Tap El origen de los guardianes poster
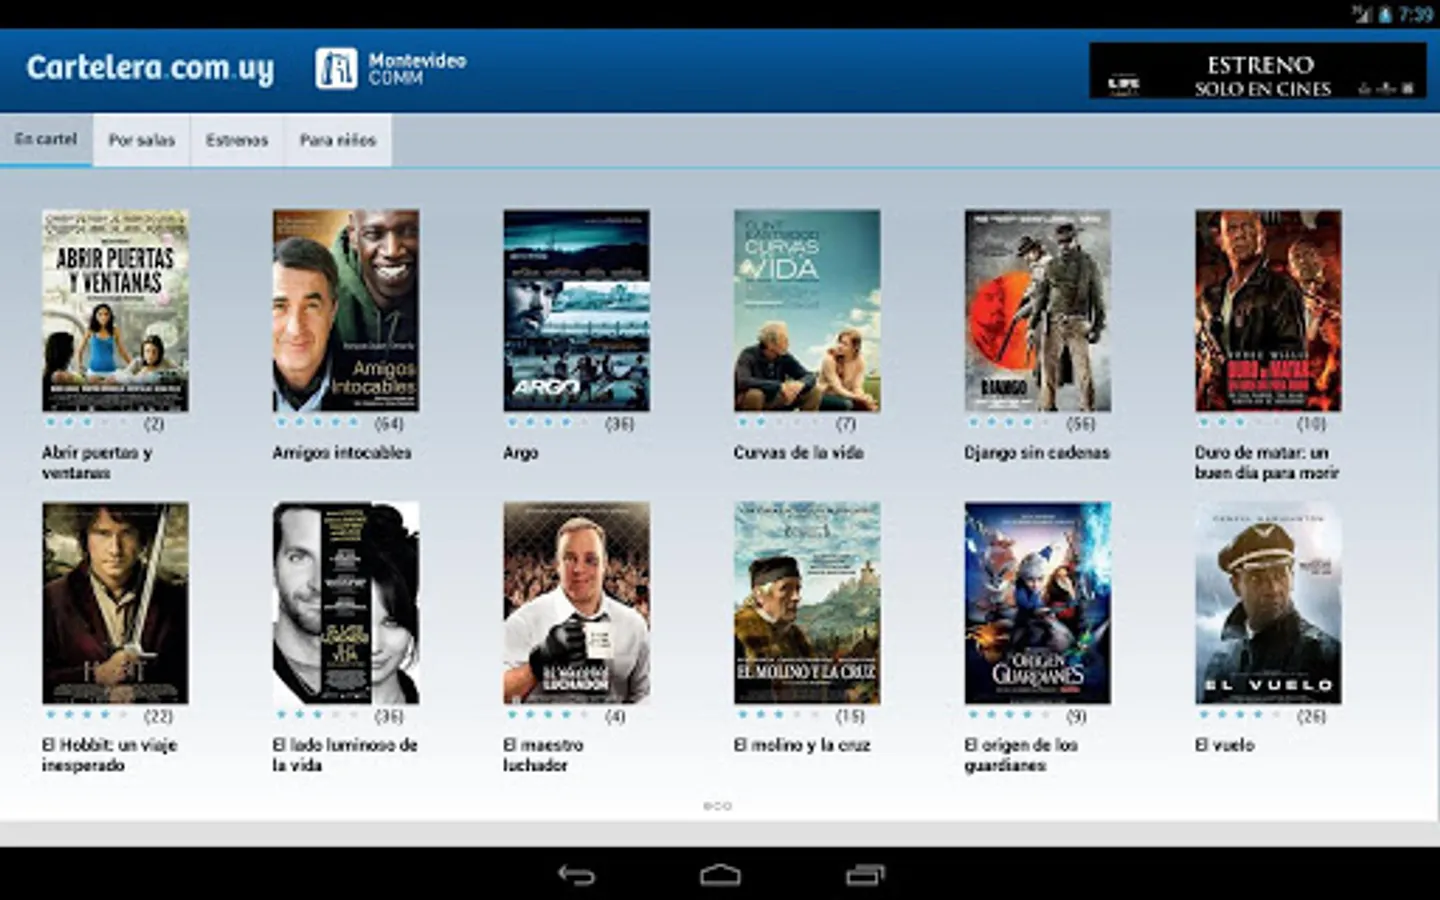This screenshot has height=900, width=1440. click(x=1038, y=603)
